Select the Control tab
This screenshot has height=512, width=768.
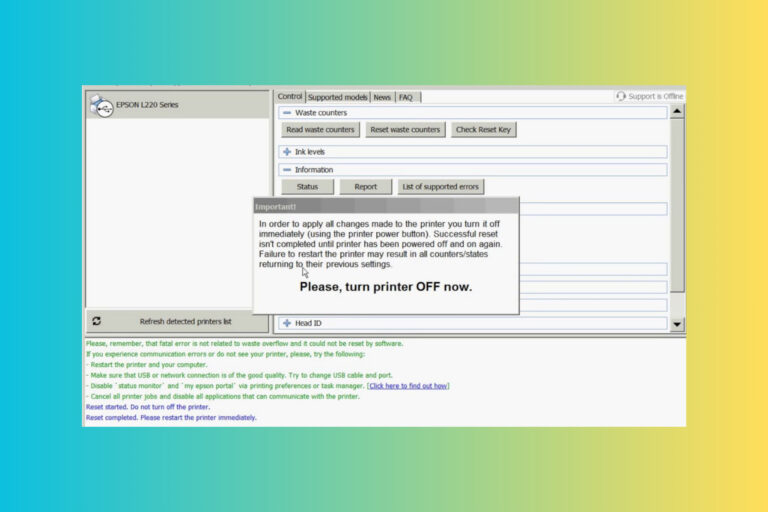[x=290, y=97]
